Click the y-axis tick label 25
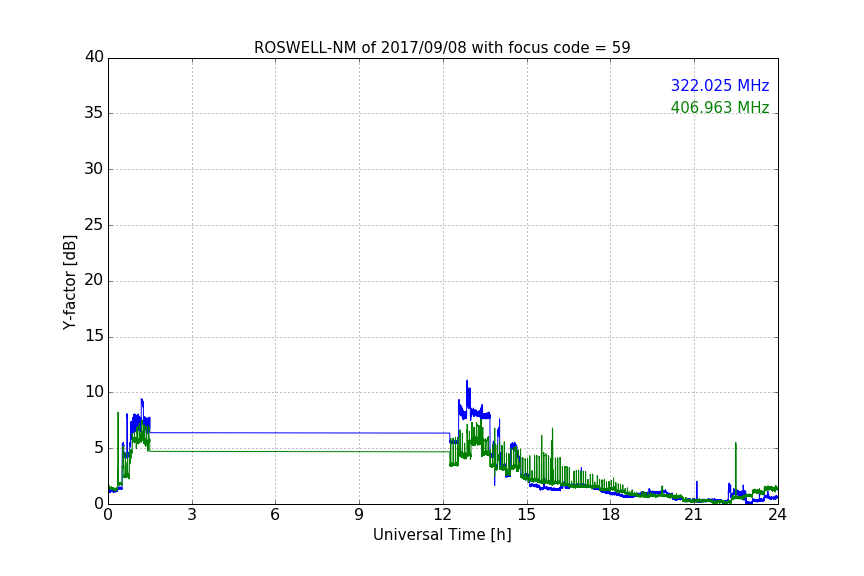Viewport: 864px width, 576px height. 94,224
